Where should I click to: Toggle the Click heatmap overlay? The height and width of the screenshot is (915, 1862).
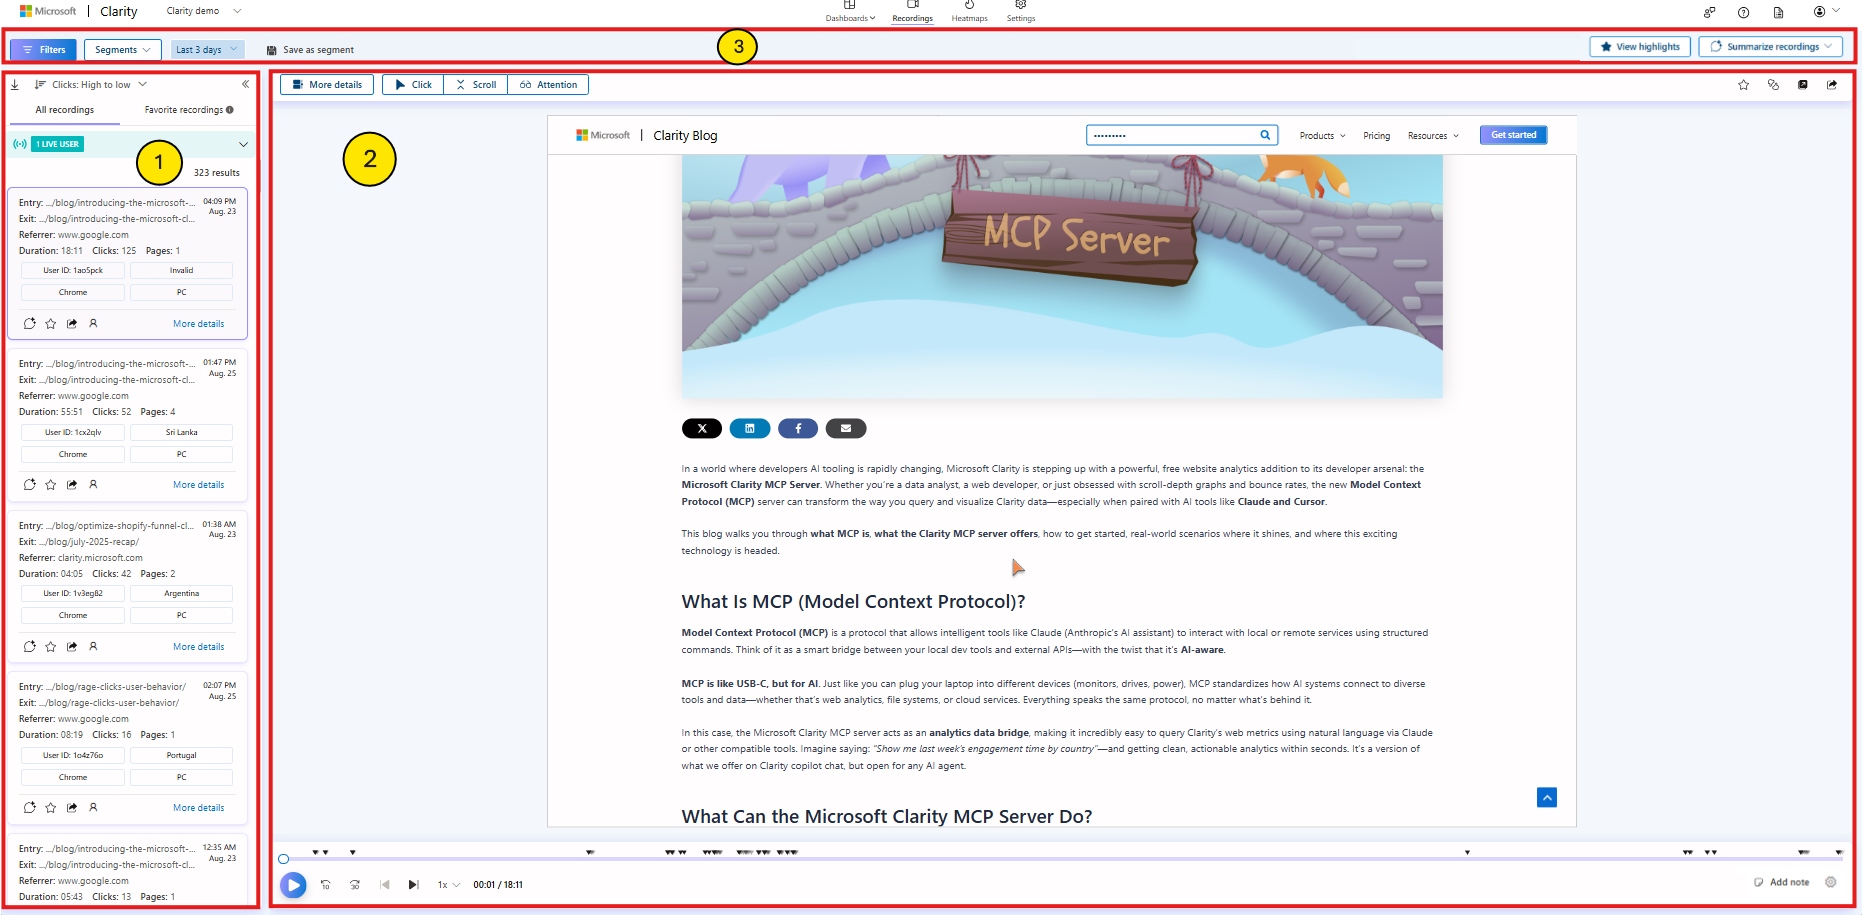coord(413,85)
